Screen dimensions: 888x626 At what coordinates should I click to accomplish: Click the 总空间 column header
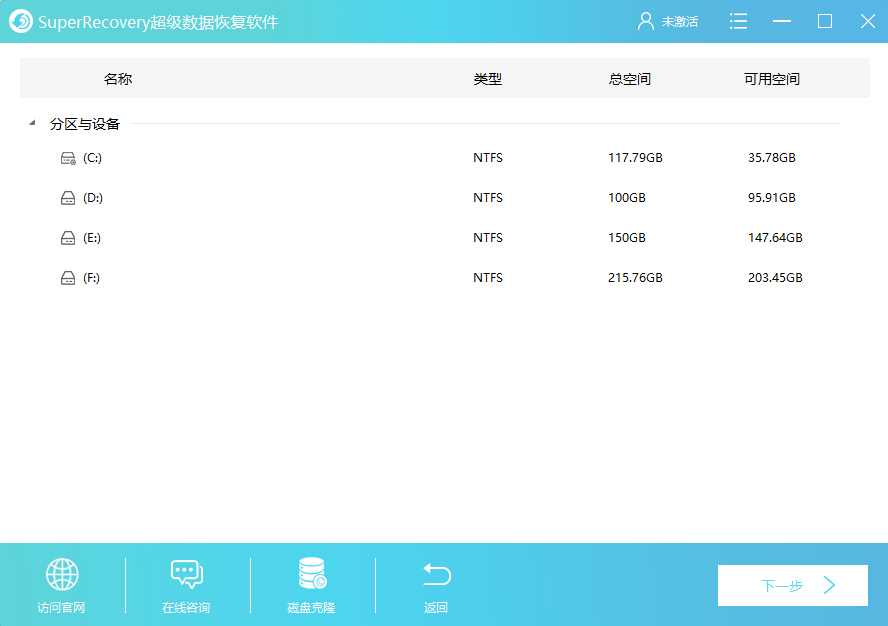point(630,79)
